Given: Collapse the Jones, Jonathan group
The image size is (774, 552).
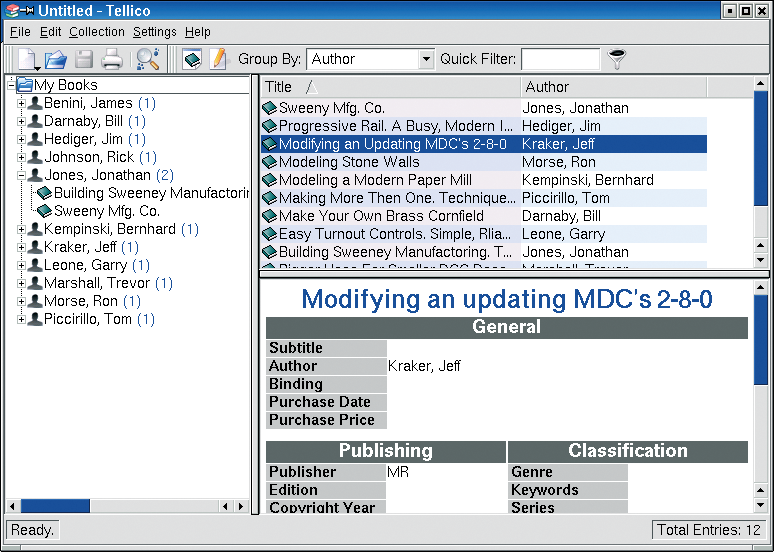Looking at the screenshot, I should click(x=21, y=175).
